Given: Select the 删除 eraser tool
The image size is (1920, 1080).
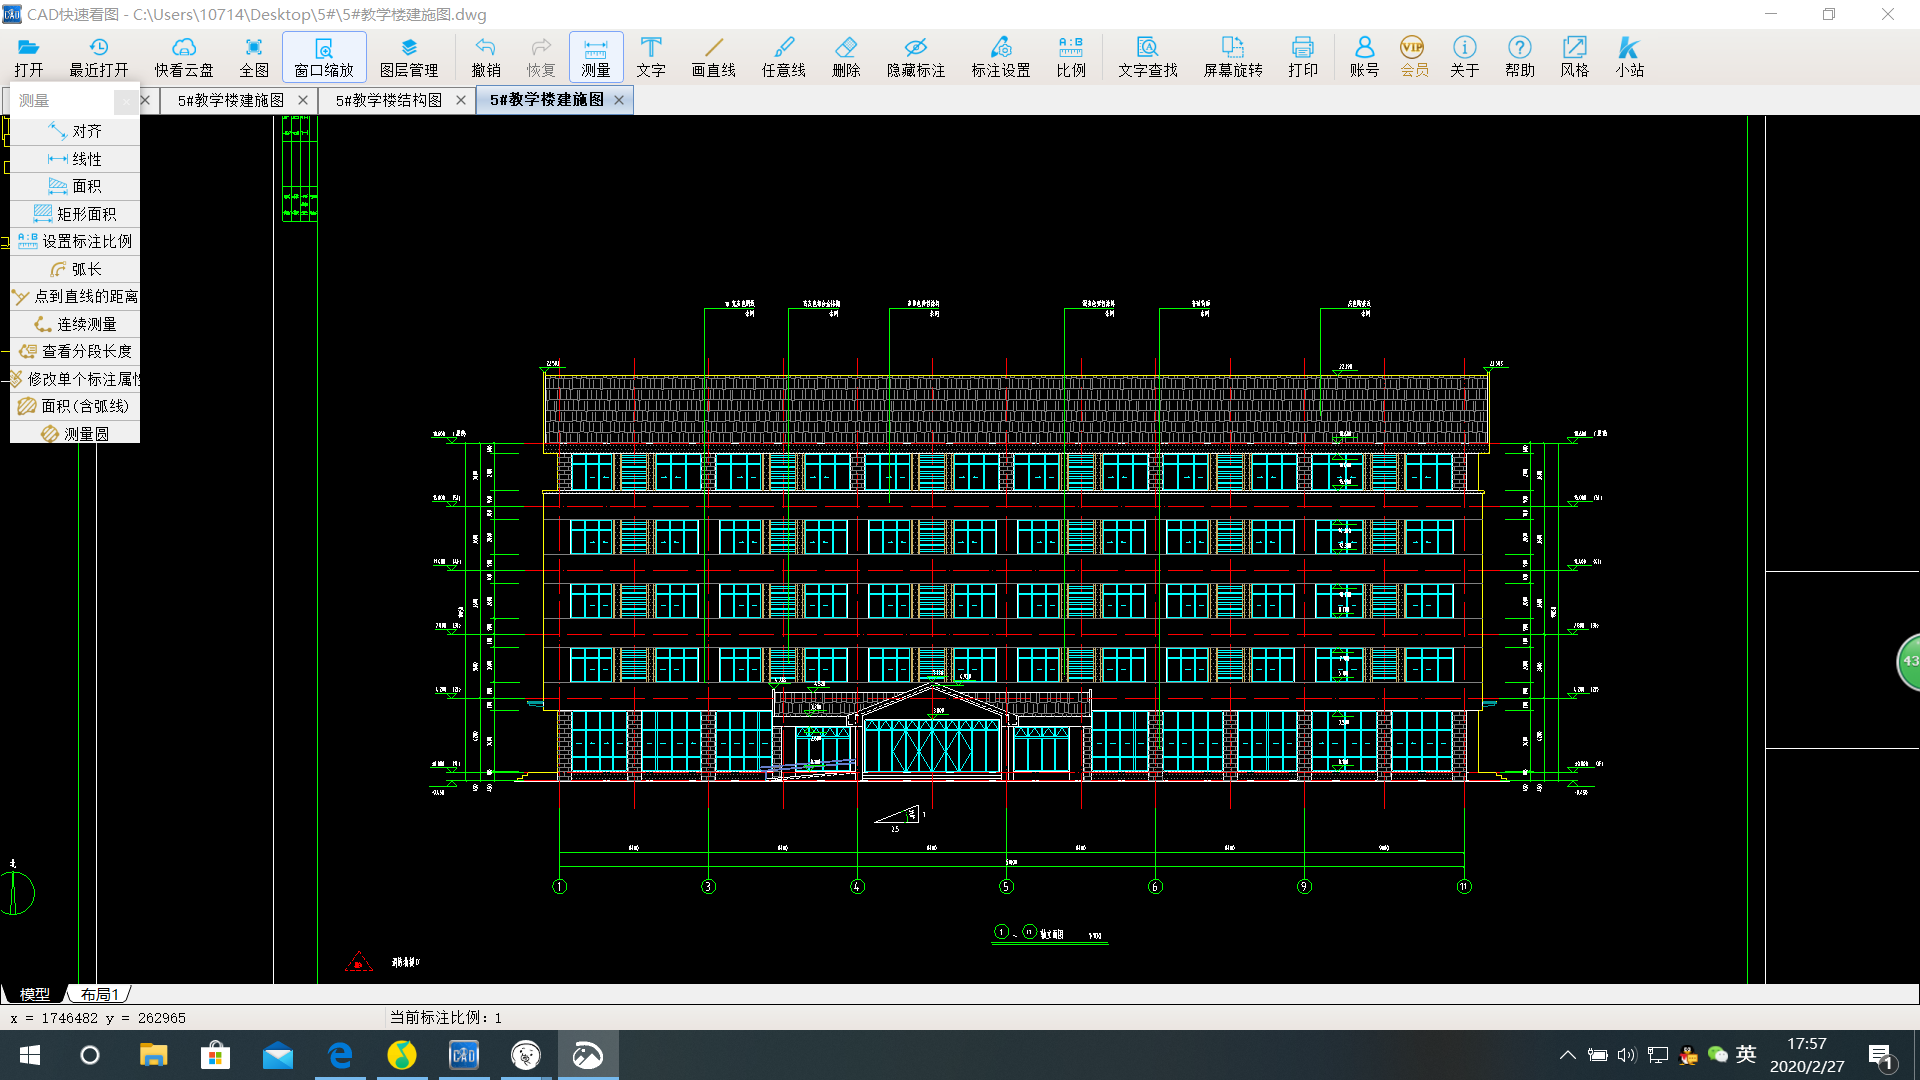Looking at the screenshot, I should click(846, 57).
